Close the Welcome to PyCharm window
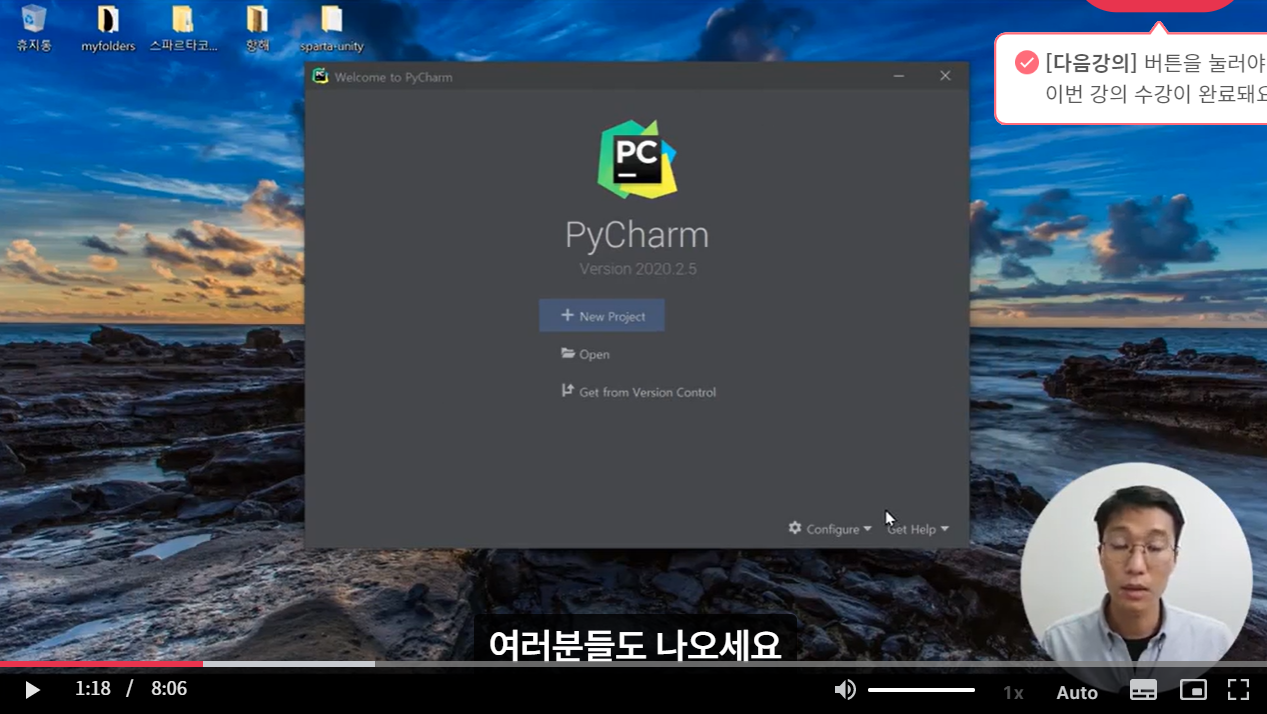Screen dimensions: 1267x714 tap(945, 76)
